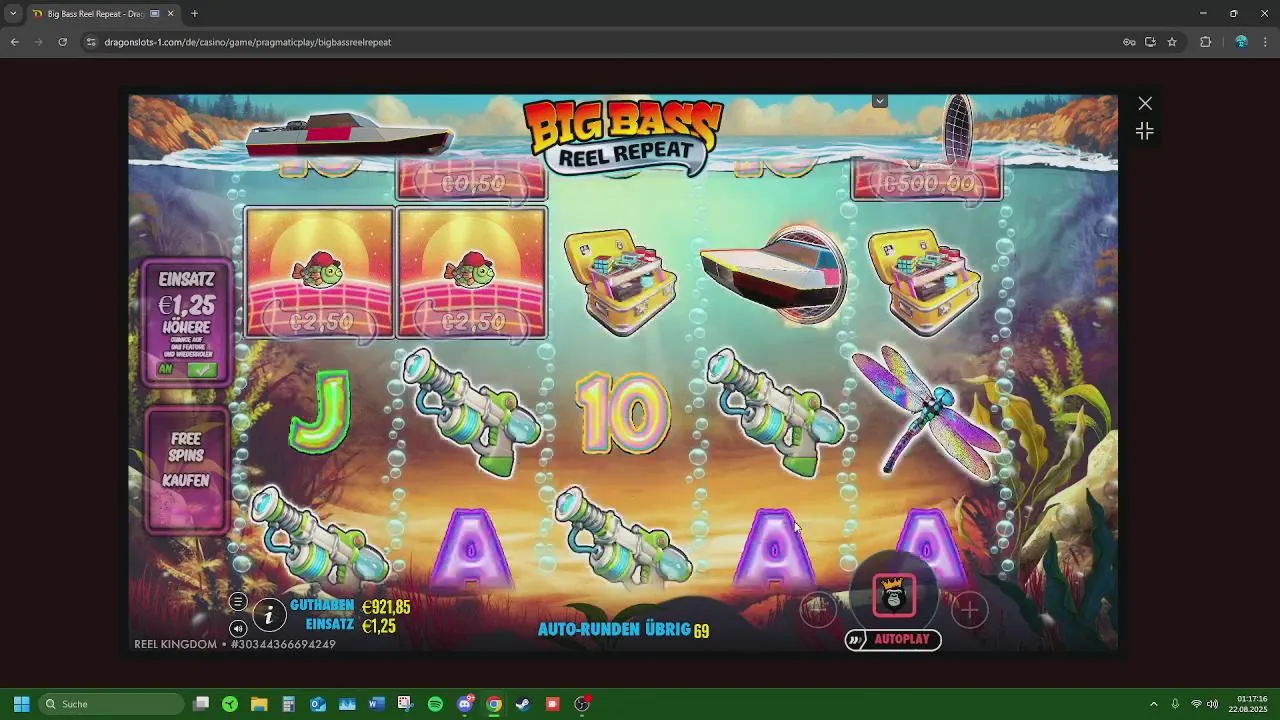
Task: Click the €500,00 fish value
Action: coord(926,183)
